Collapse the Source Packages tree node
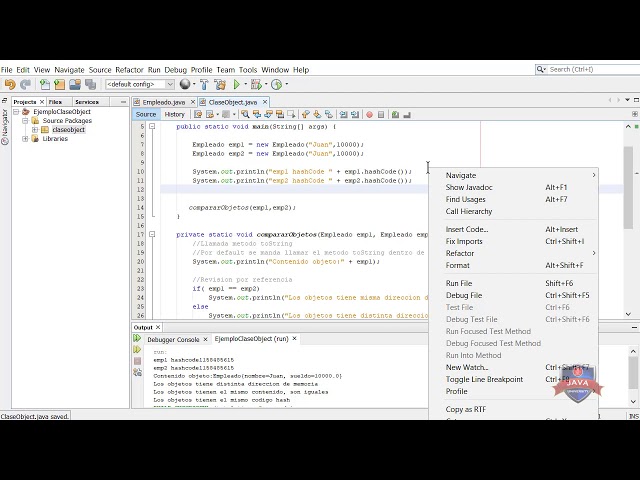 (x=25, y=121)
